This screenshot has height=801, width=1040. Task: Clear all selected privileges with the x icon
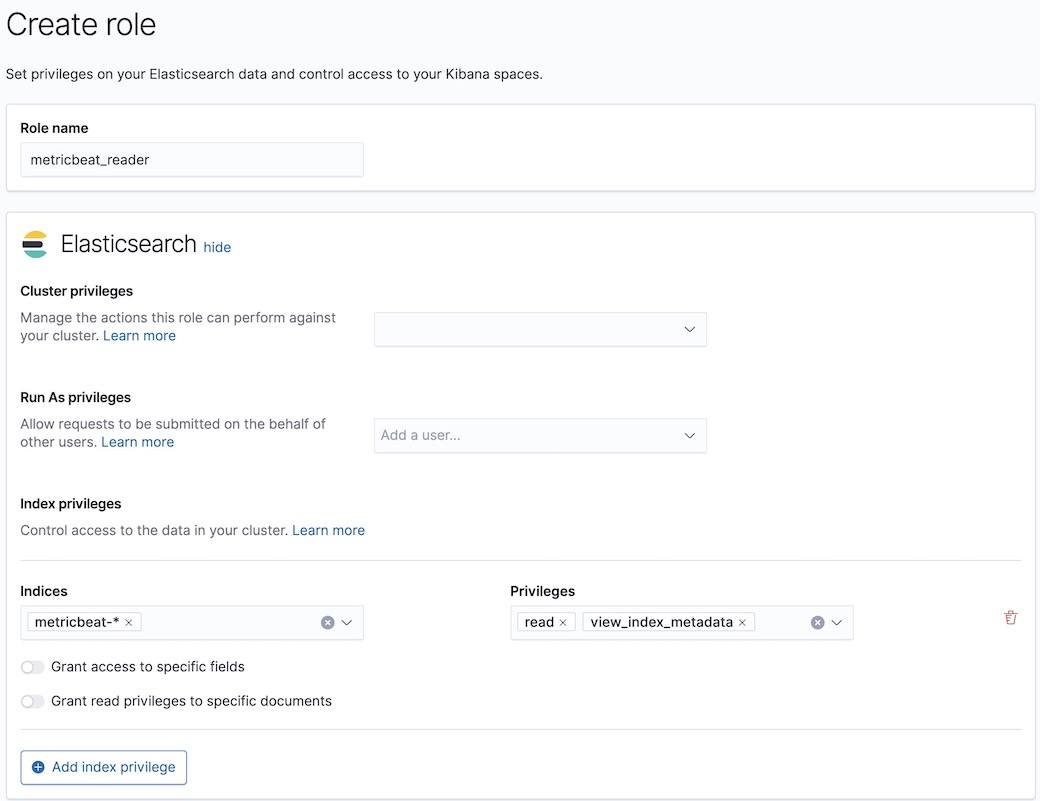coord(817,621)
